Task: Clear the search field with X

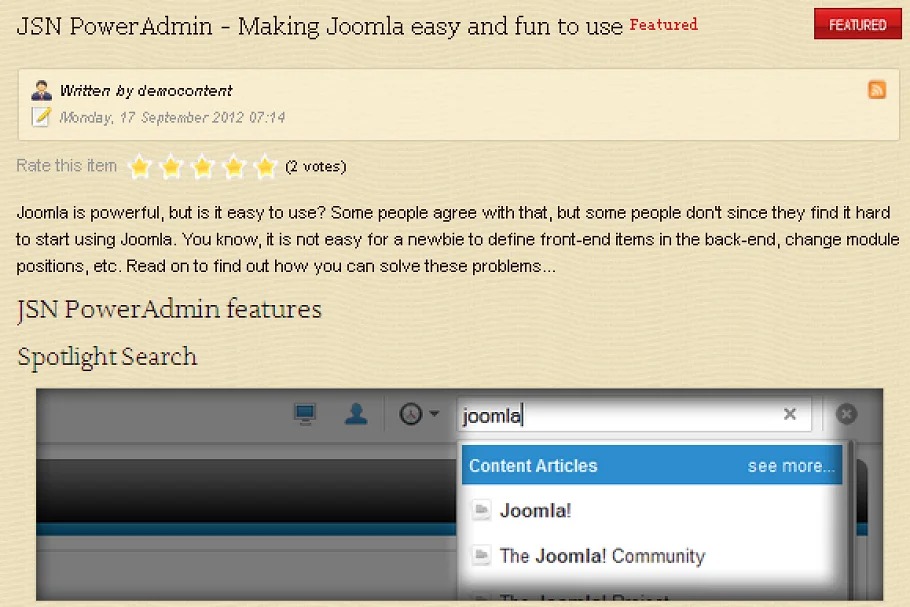Action: point(789,414)
